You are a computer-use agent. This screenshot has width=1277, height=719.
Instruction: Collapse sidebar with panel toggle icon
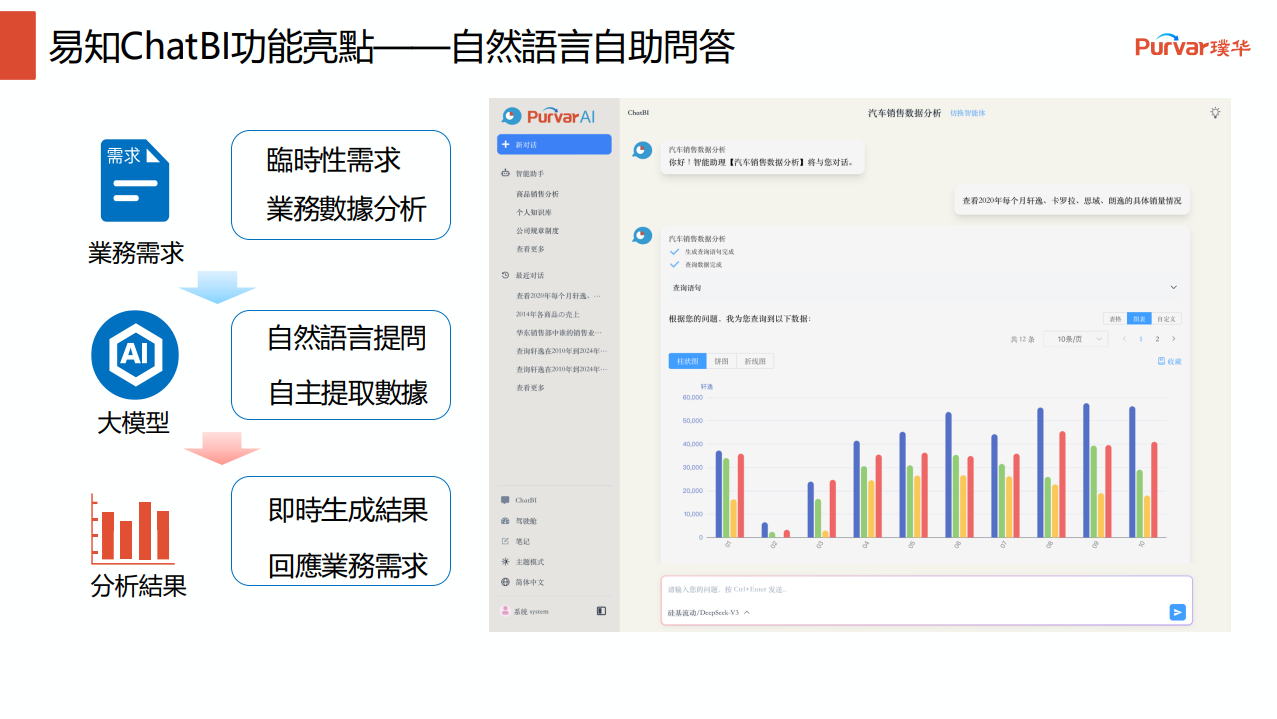601,610
